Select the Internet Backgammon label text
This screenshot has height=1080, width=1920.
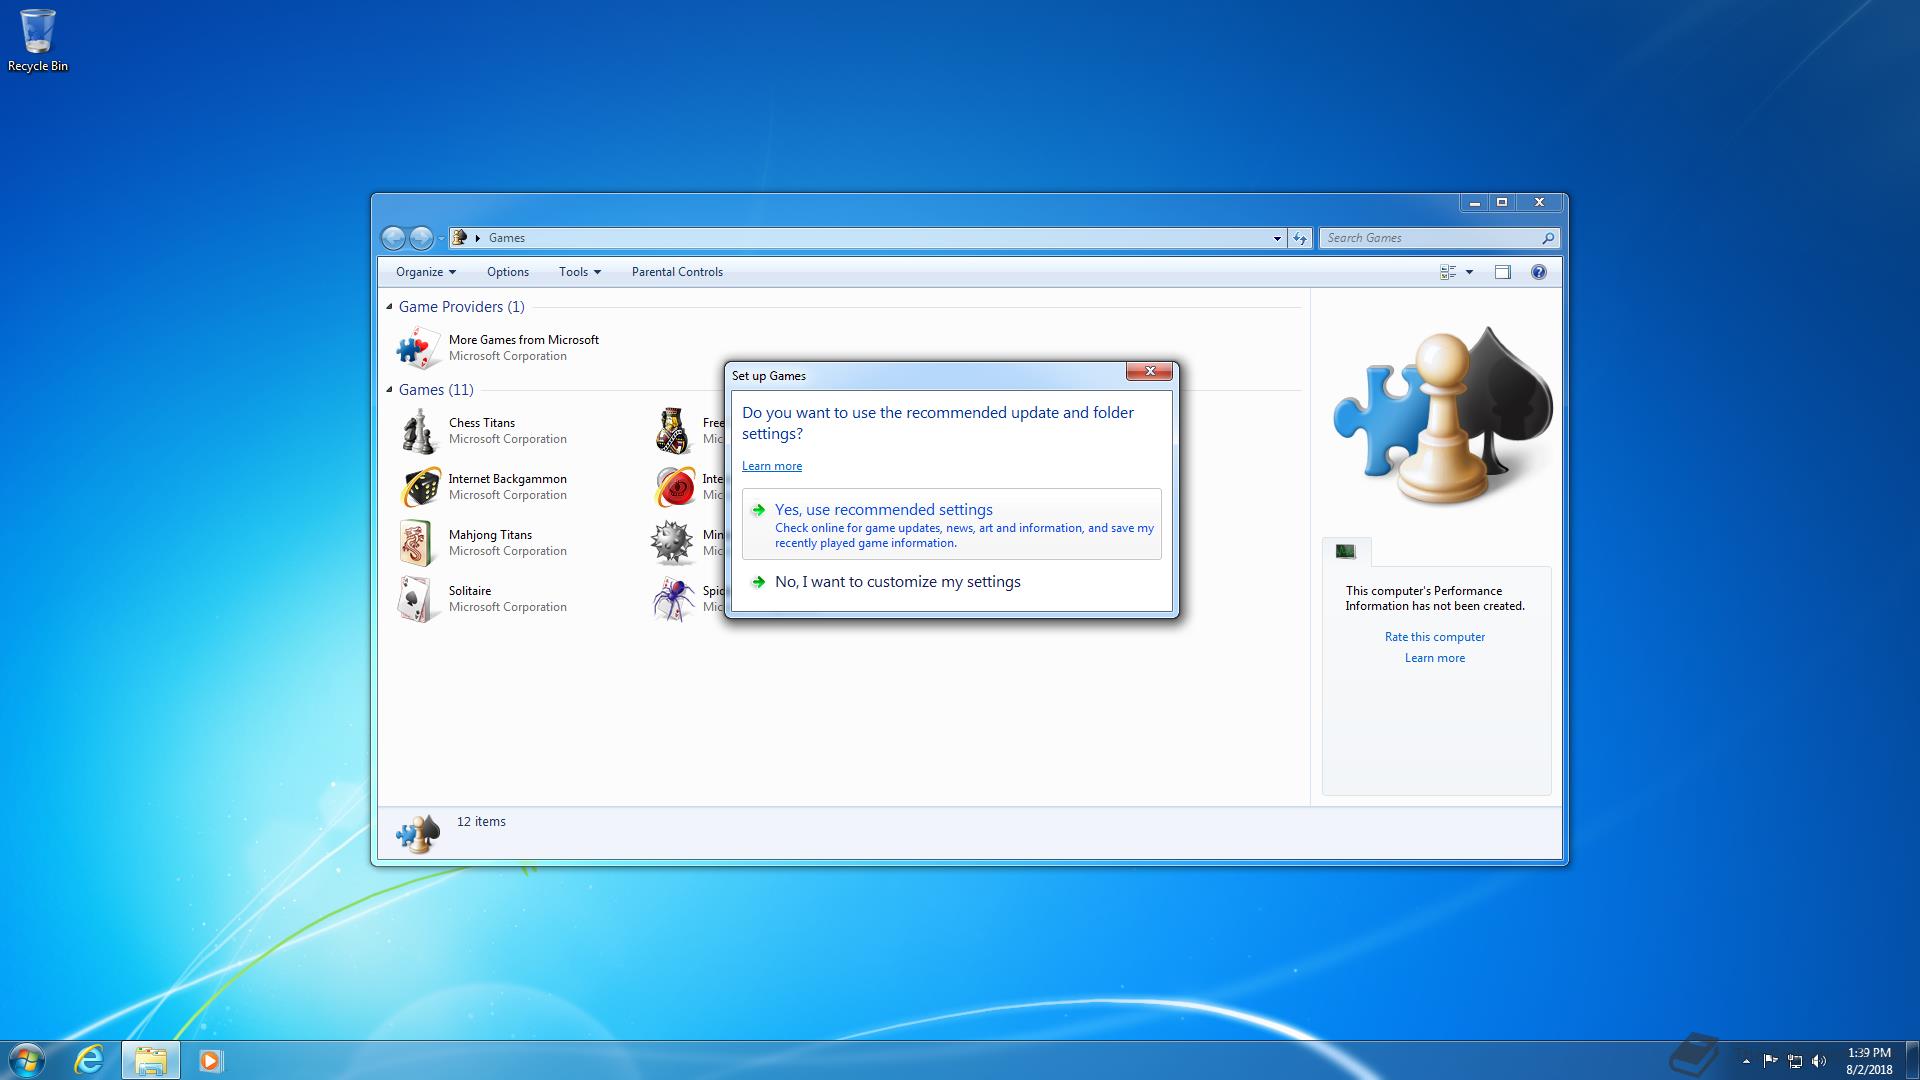[x=507, y=479]
